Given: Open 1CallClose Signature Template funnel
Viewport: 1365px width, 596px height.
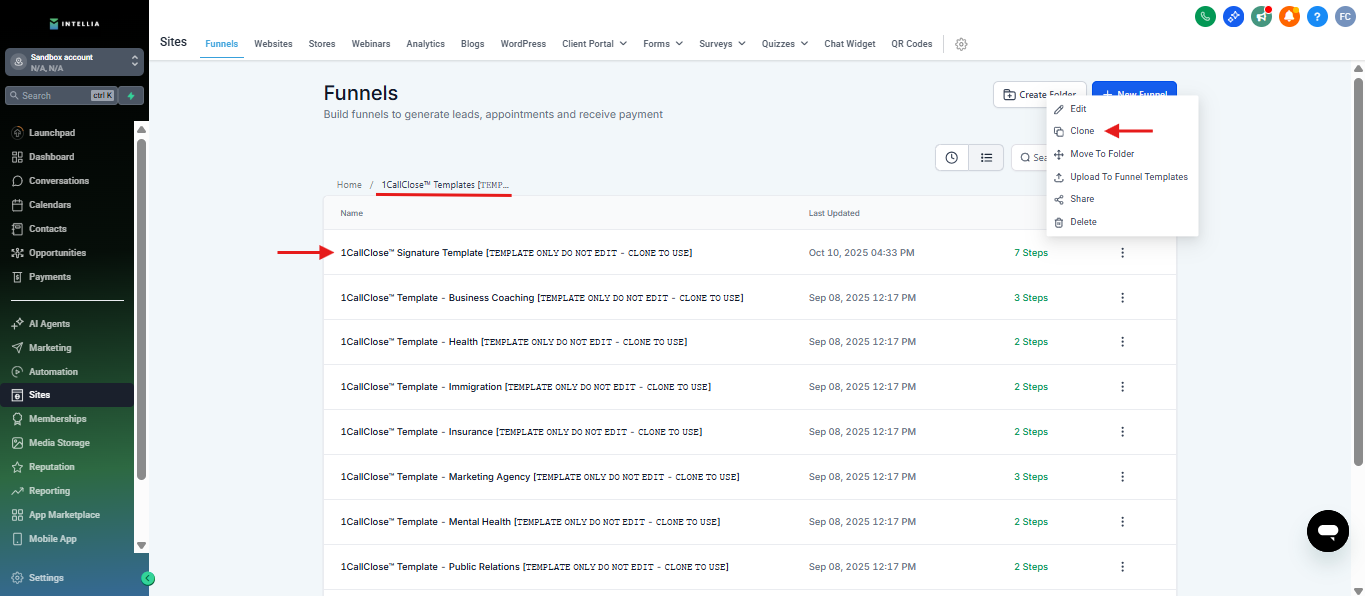Looking at the screenshot, I should click(x=516, y=253).
